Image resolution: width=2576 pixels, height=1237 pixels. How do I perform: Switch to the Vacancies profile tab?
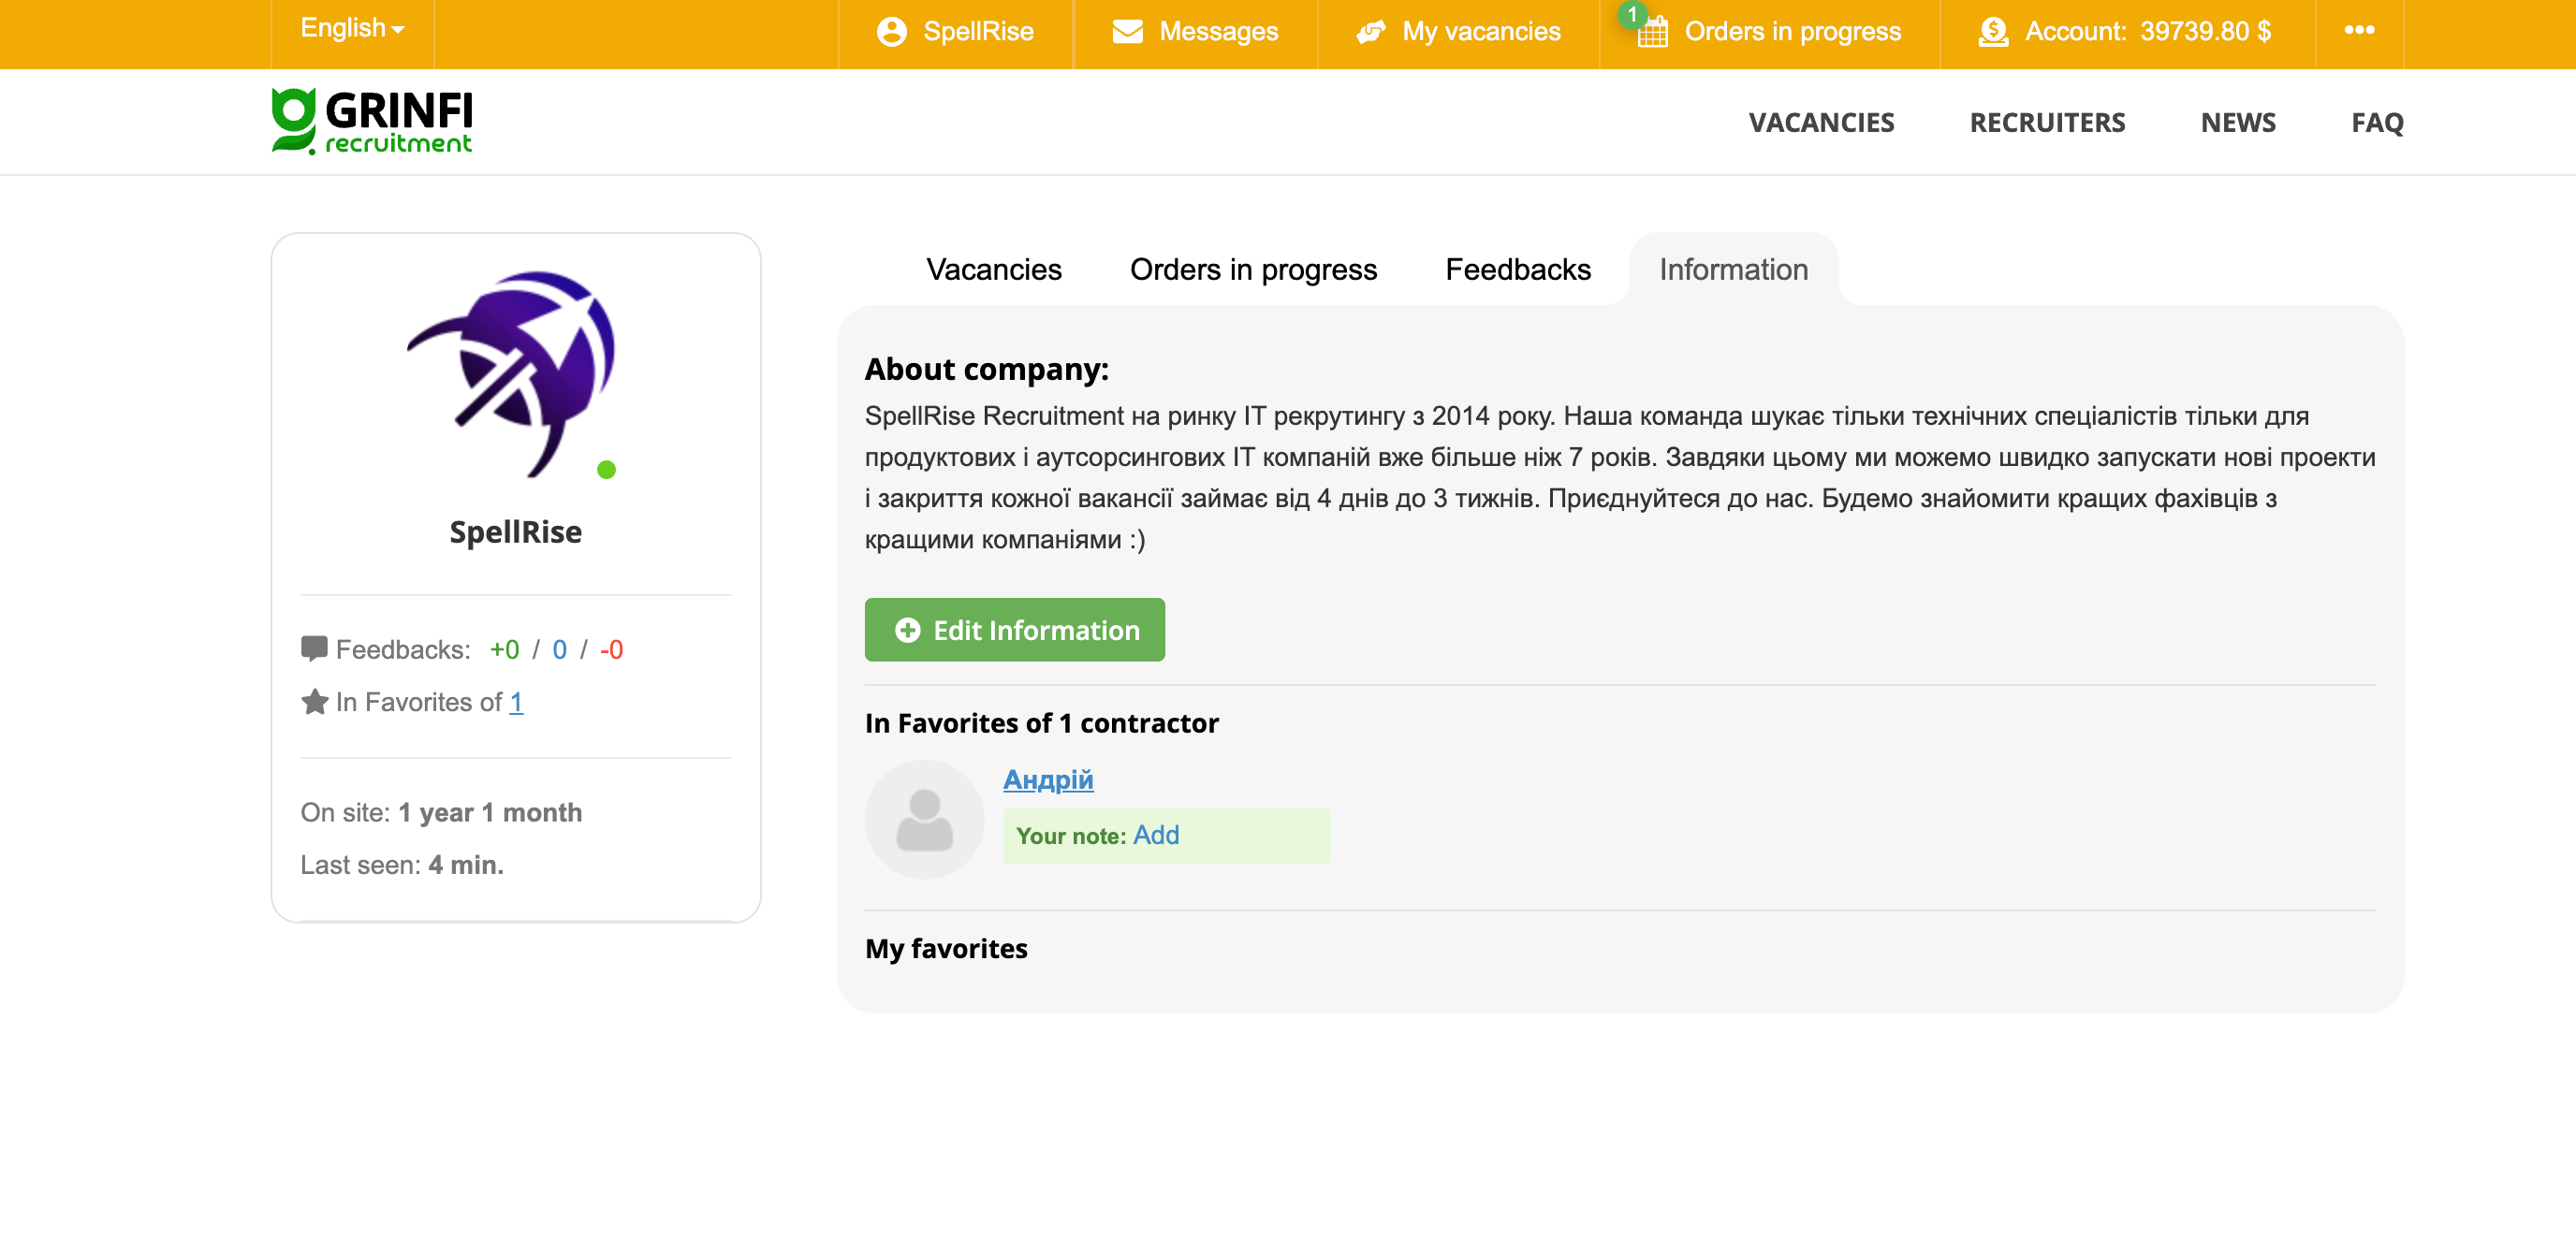click(x=993, y=269)
